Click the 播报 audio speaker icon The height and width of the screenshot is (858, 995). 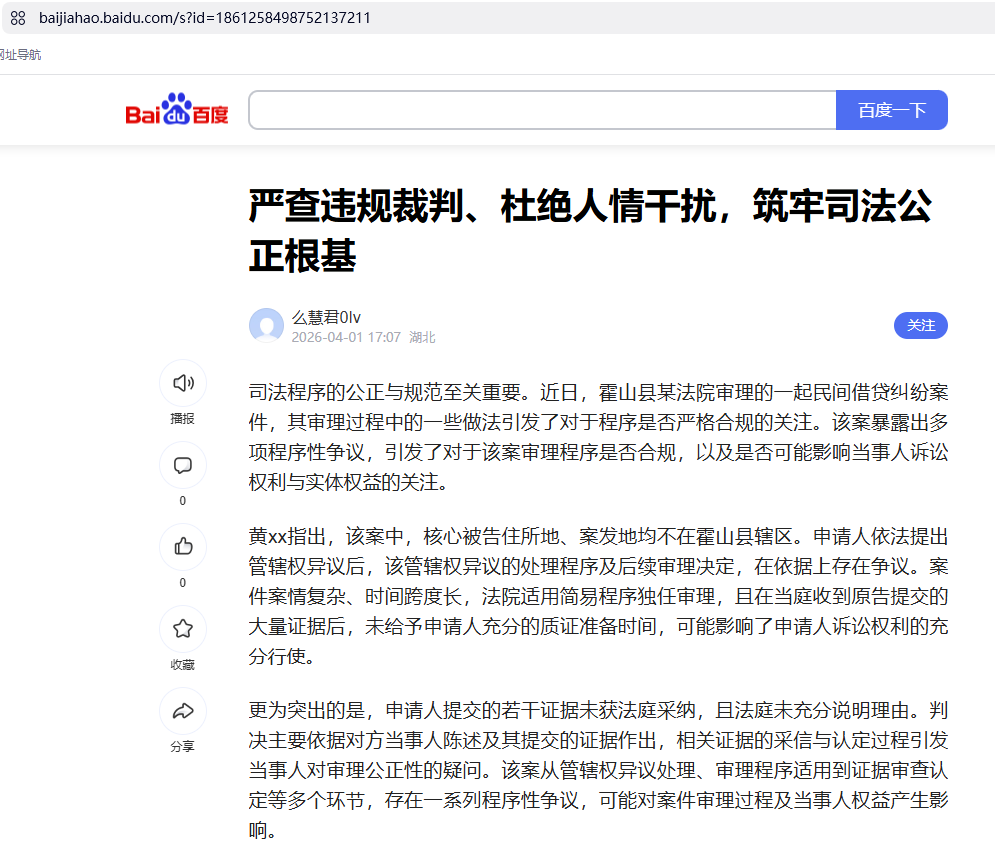(182, 383)
